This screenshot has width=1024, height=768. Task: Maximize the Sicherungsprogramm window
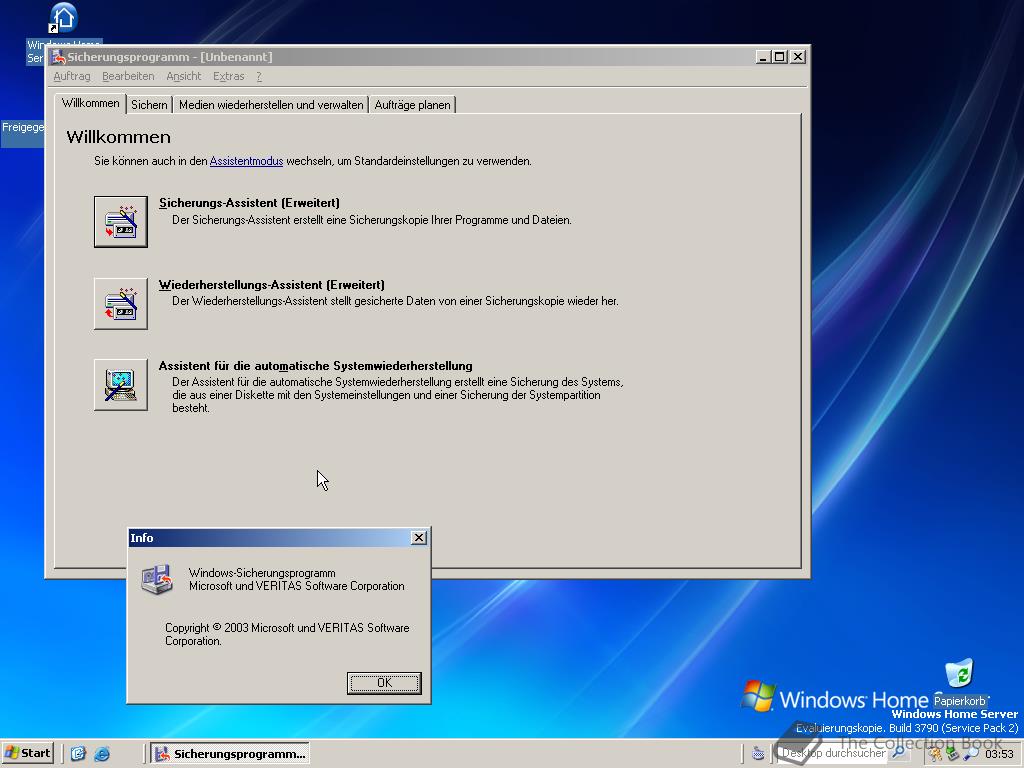point(780,57)
